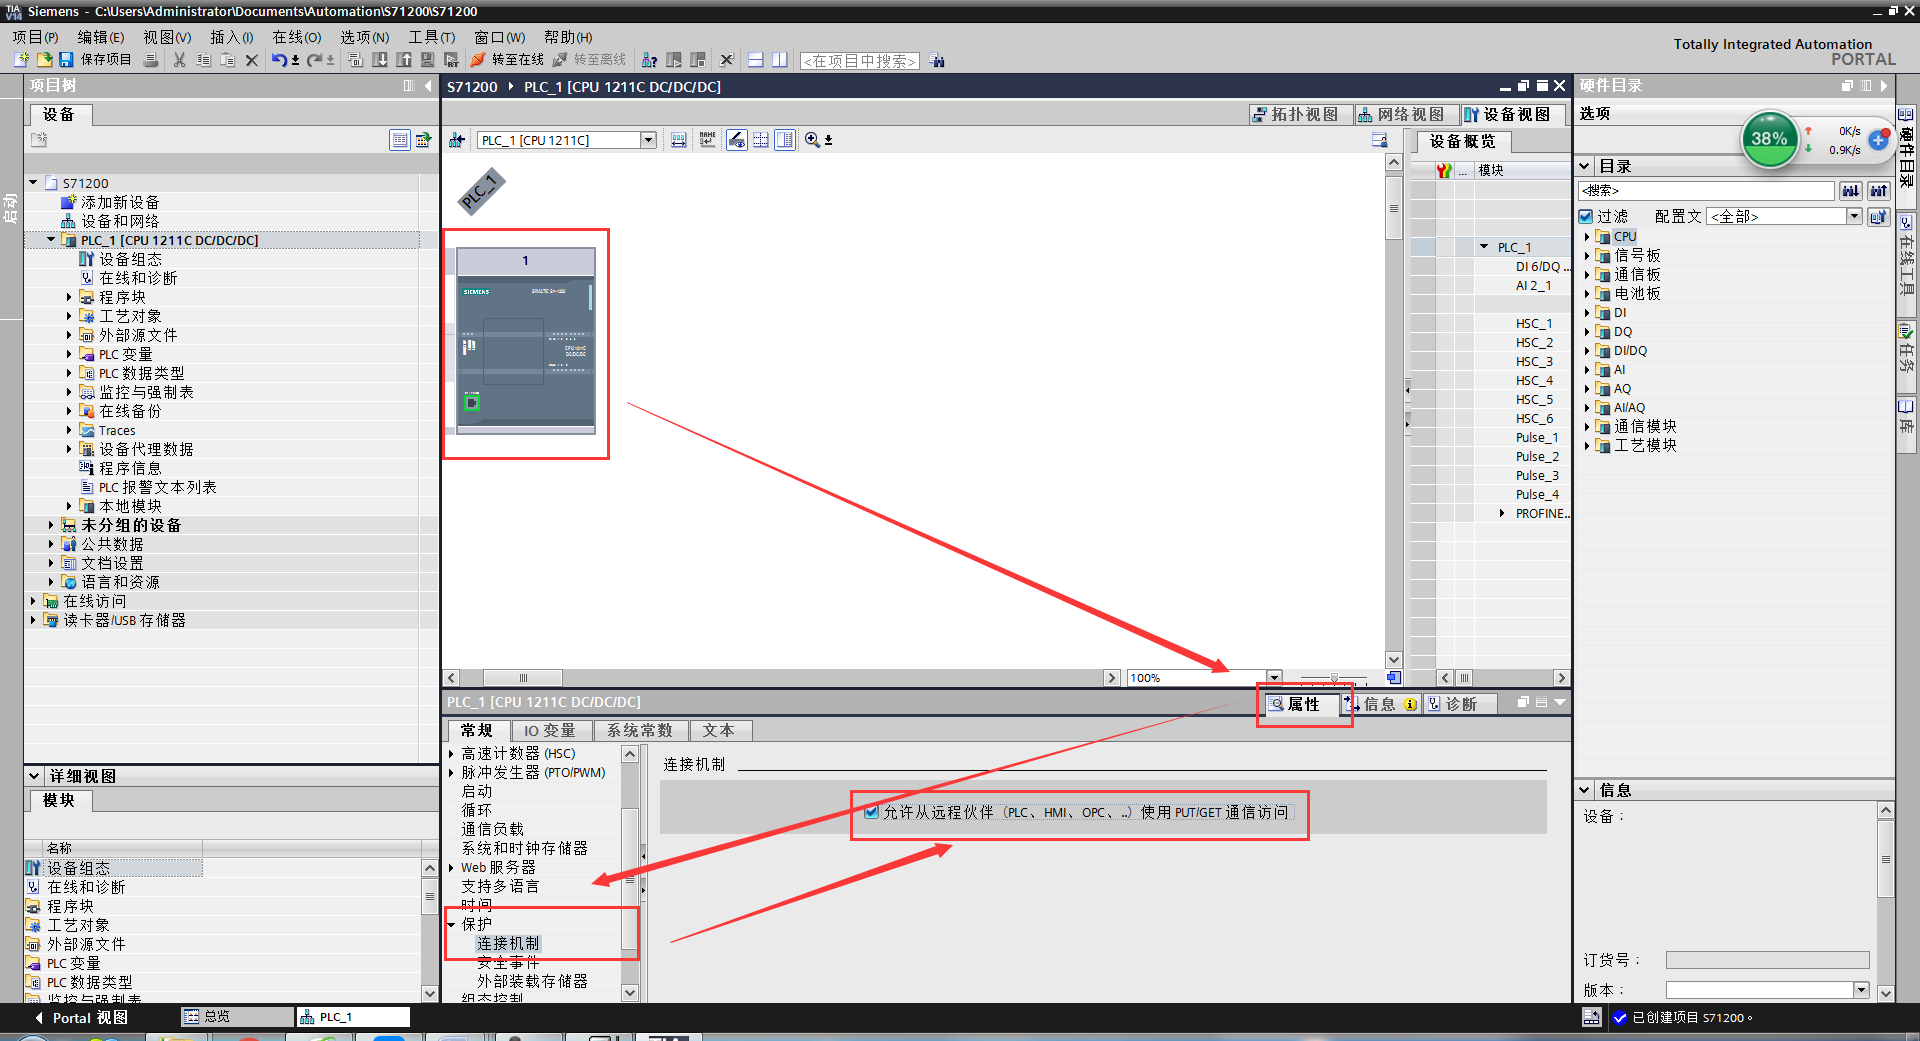Click the print icon in toolbar
The width and height of the screenshot is (1920, 1041).
coord(151,60)
